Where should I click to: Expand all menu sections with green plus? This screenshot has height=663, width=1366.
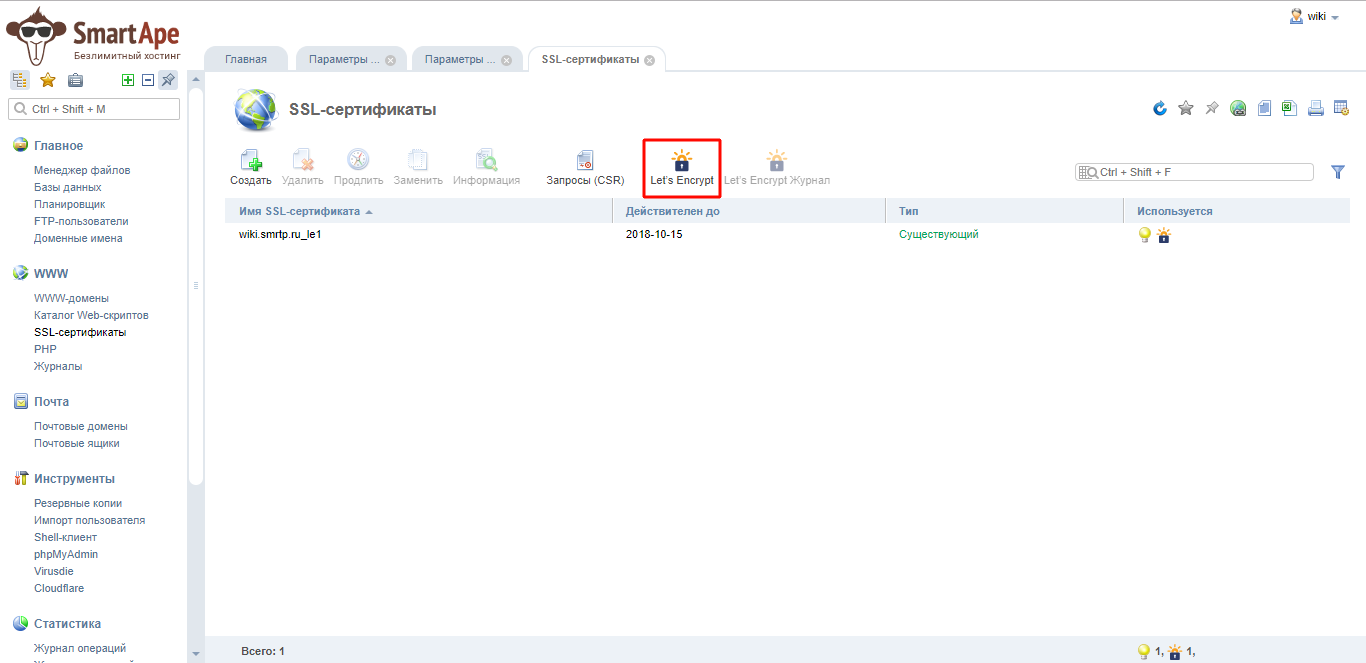127,80
